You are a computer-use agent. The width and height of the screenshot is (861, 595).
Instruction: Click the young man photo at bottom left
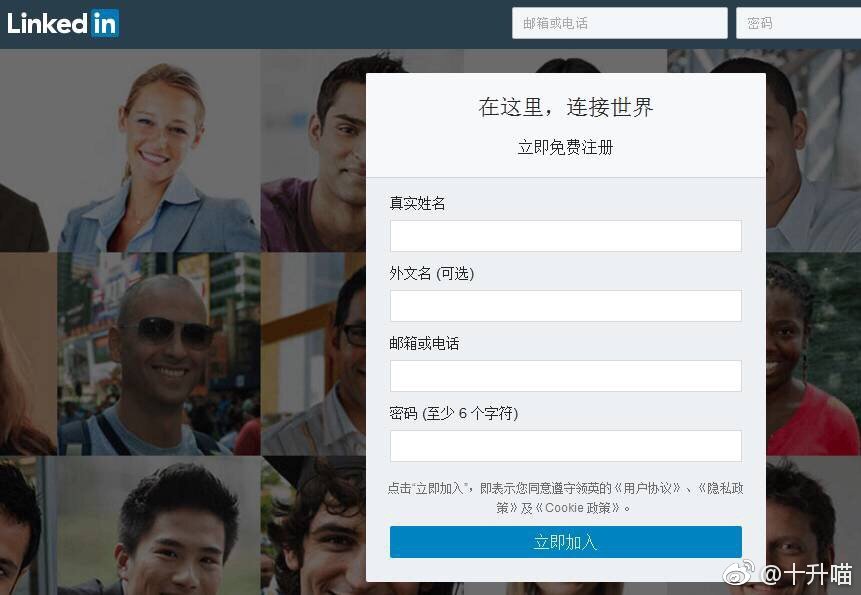(x=159, y=525)
